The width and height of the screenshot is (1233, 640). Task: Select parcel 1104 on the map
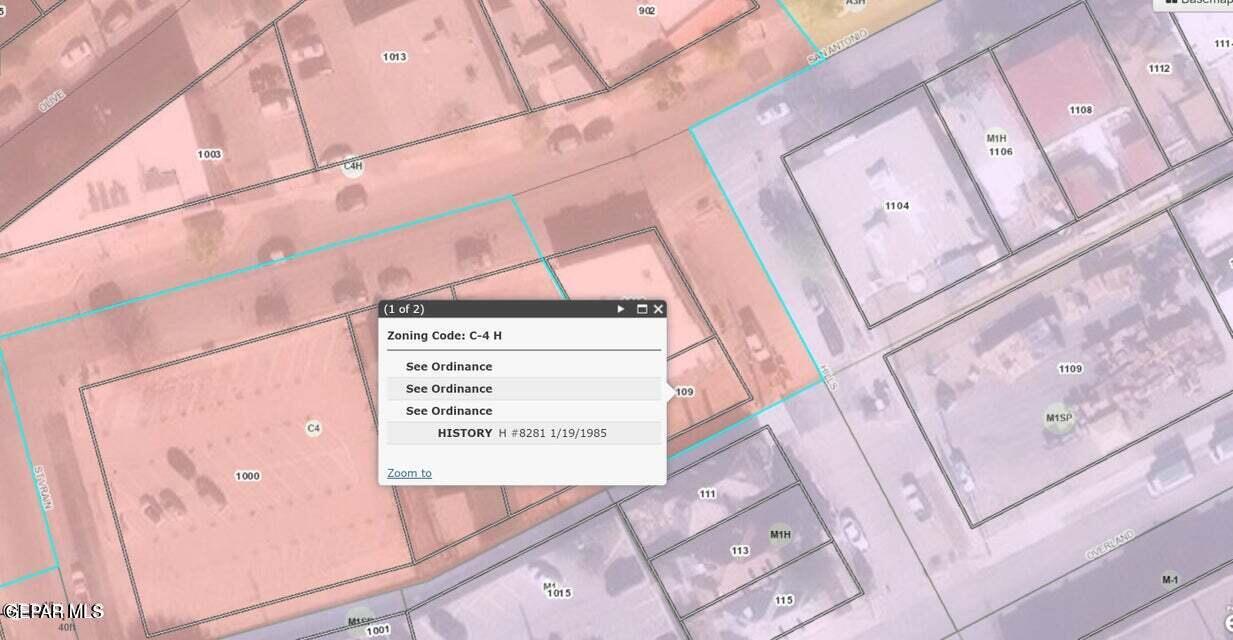coord(897,206)
